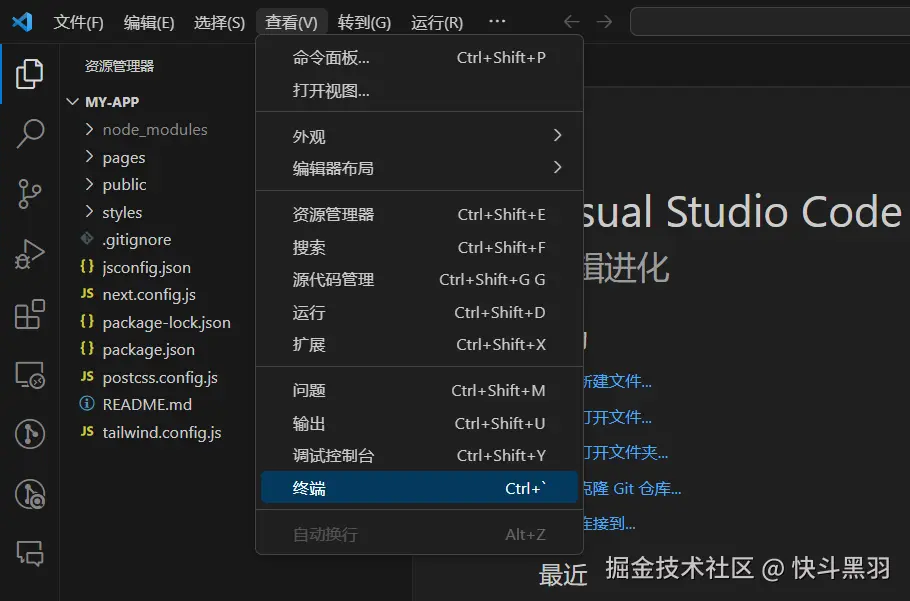Choose 扩展 menu entry
Viewport: 910px width, 601px height.
tap(419, 345)
